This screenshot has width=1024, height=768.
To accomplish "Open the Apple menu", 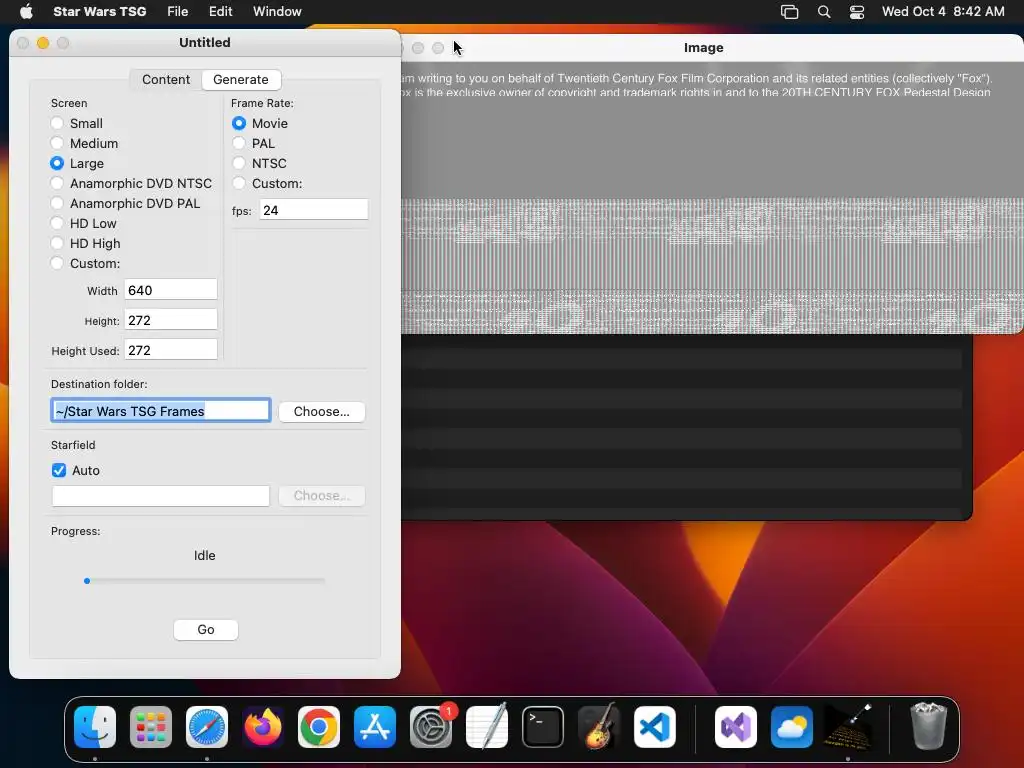I will (26, 11).
